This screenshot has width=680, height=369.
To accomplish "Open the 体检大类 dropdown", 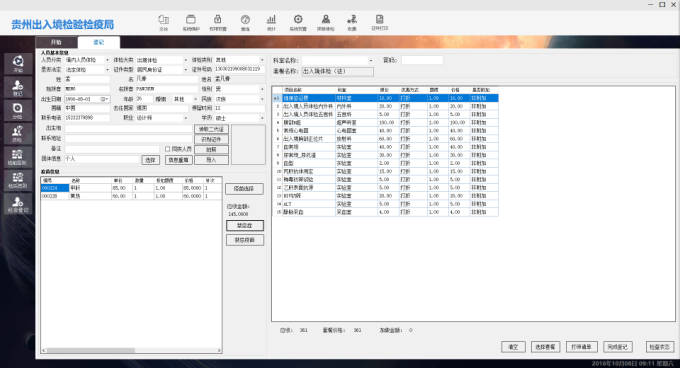I will (x=186, y=60).
